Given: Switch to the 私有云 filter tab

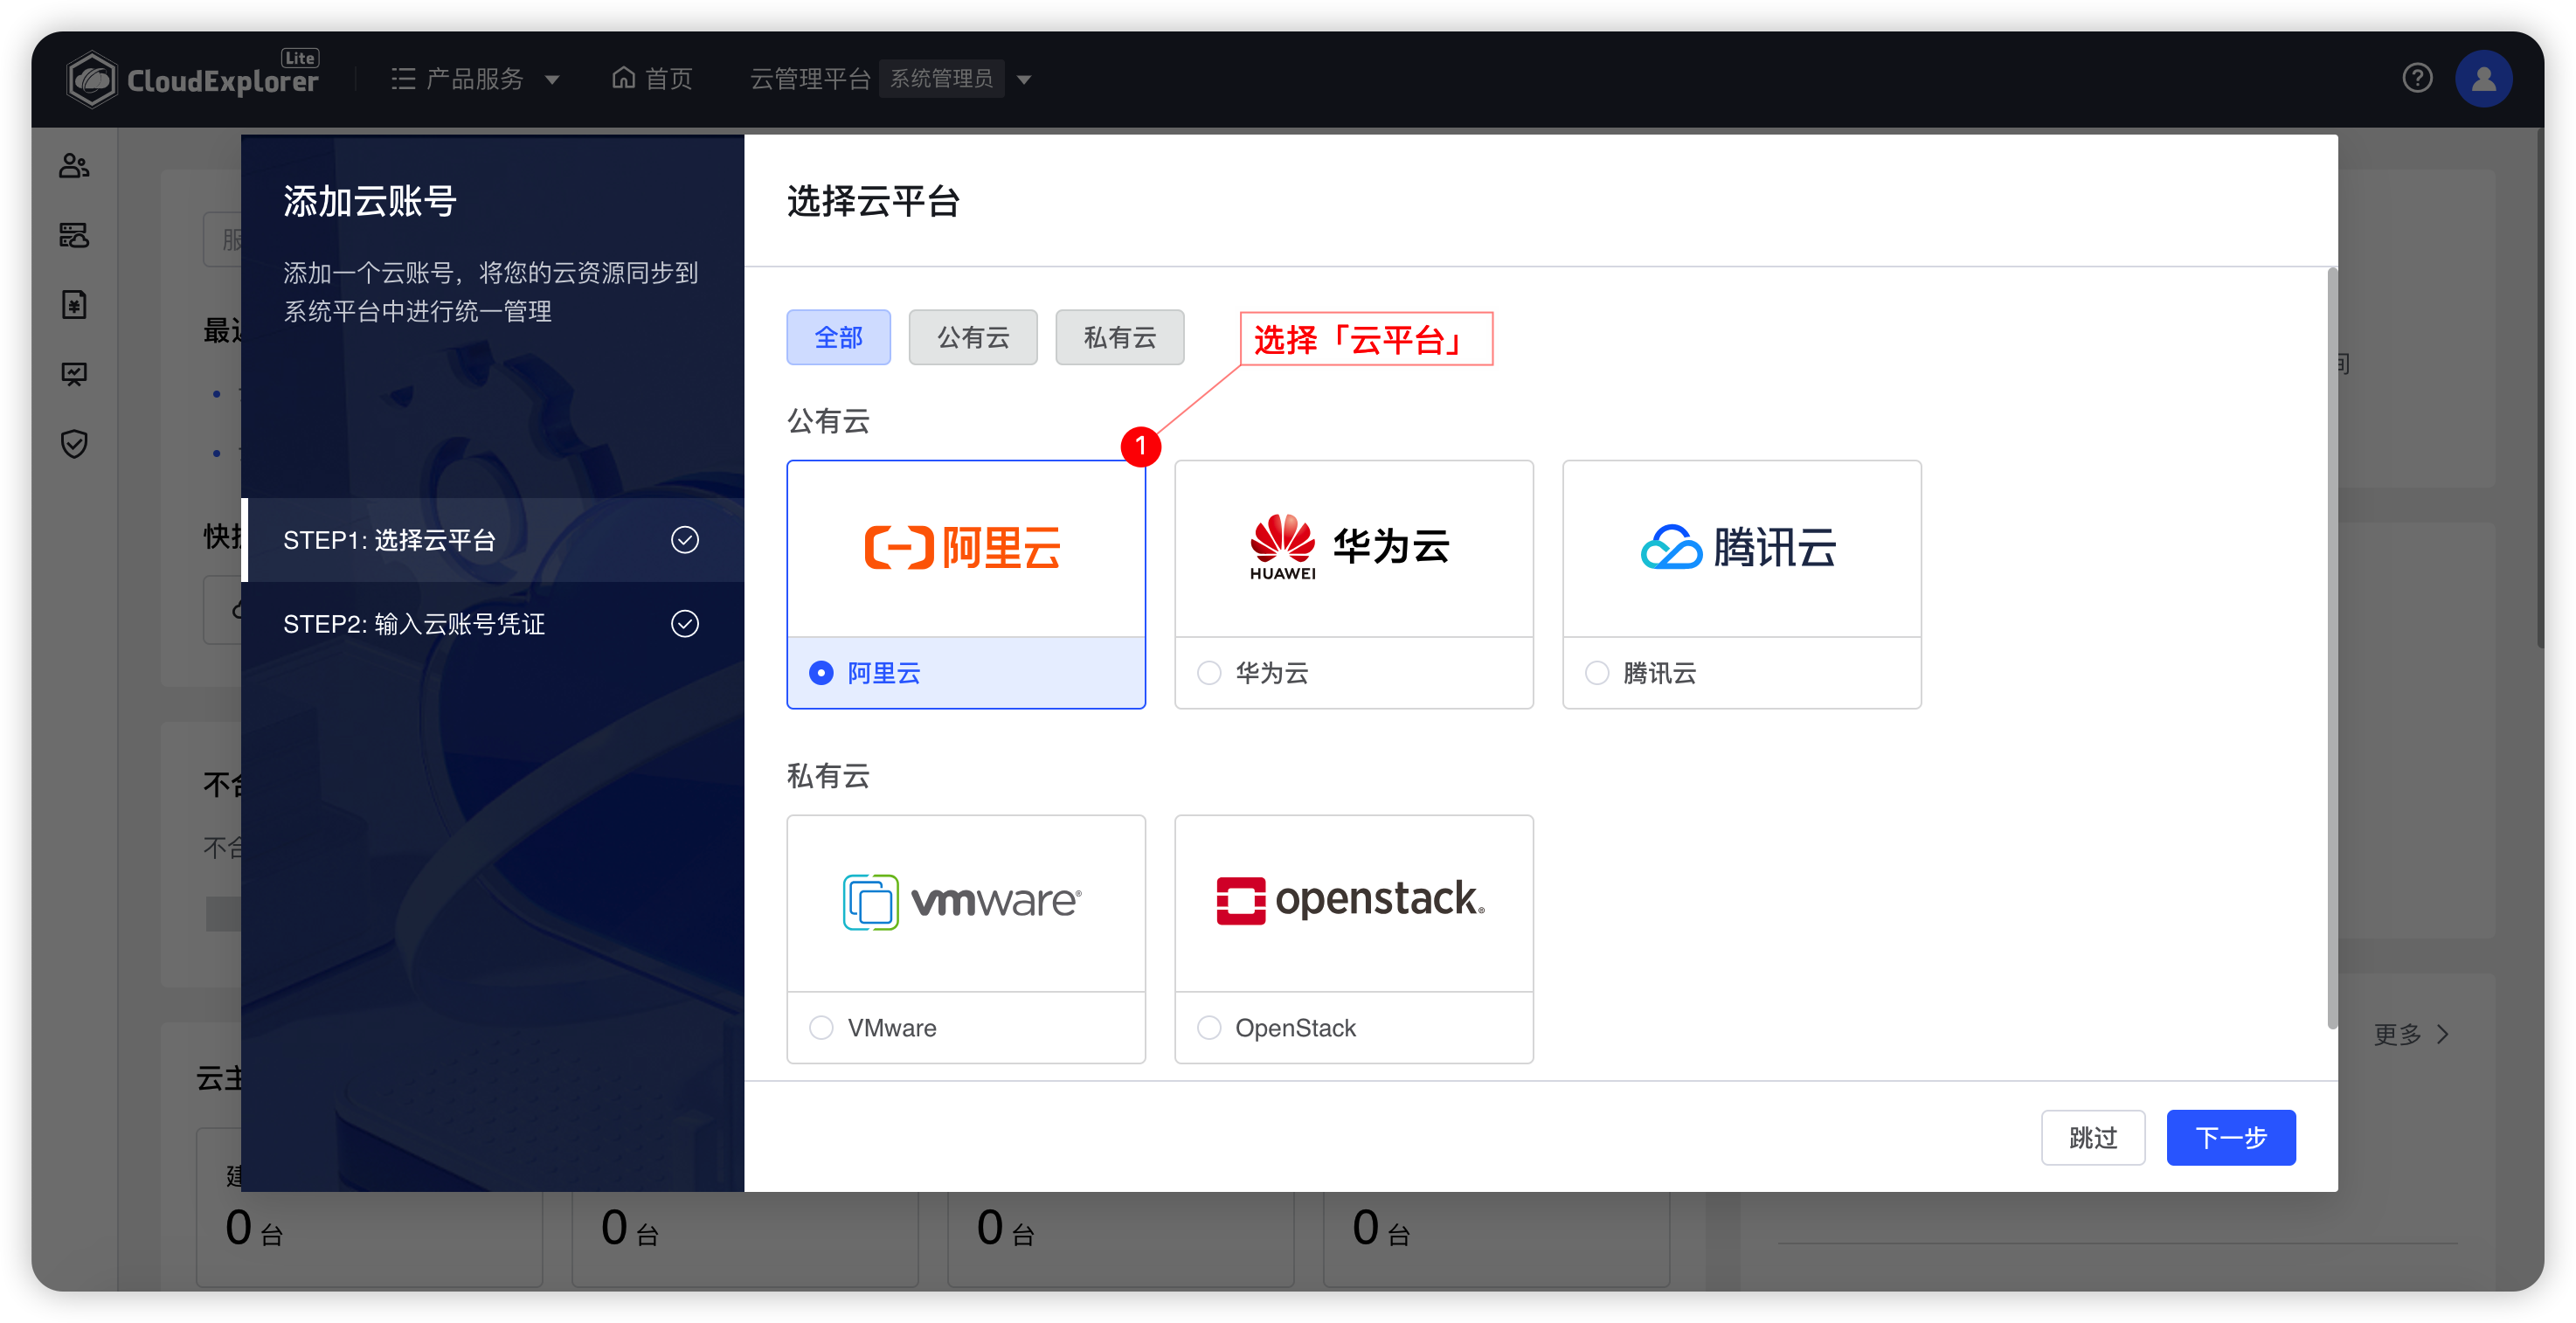Looking at the screenshot, I should tap(1119, 337).
